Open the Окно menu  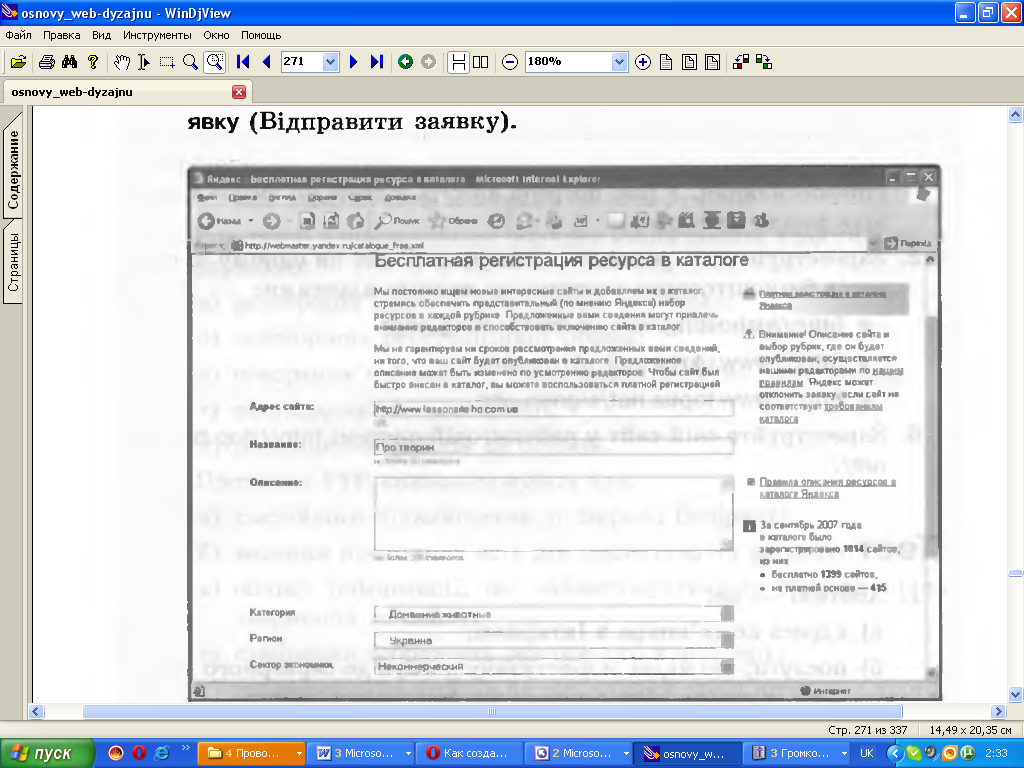(216, 35)
